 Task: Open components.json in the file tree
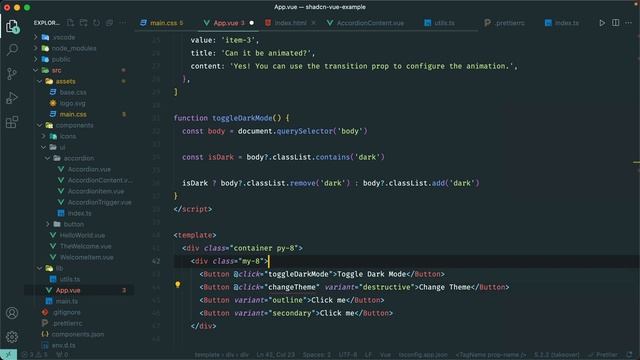pos(78,335)
